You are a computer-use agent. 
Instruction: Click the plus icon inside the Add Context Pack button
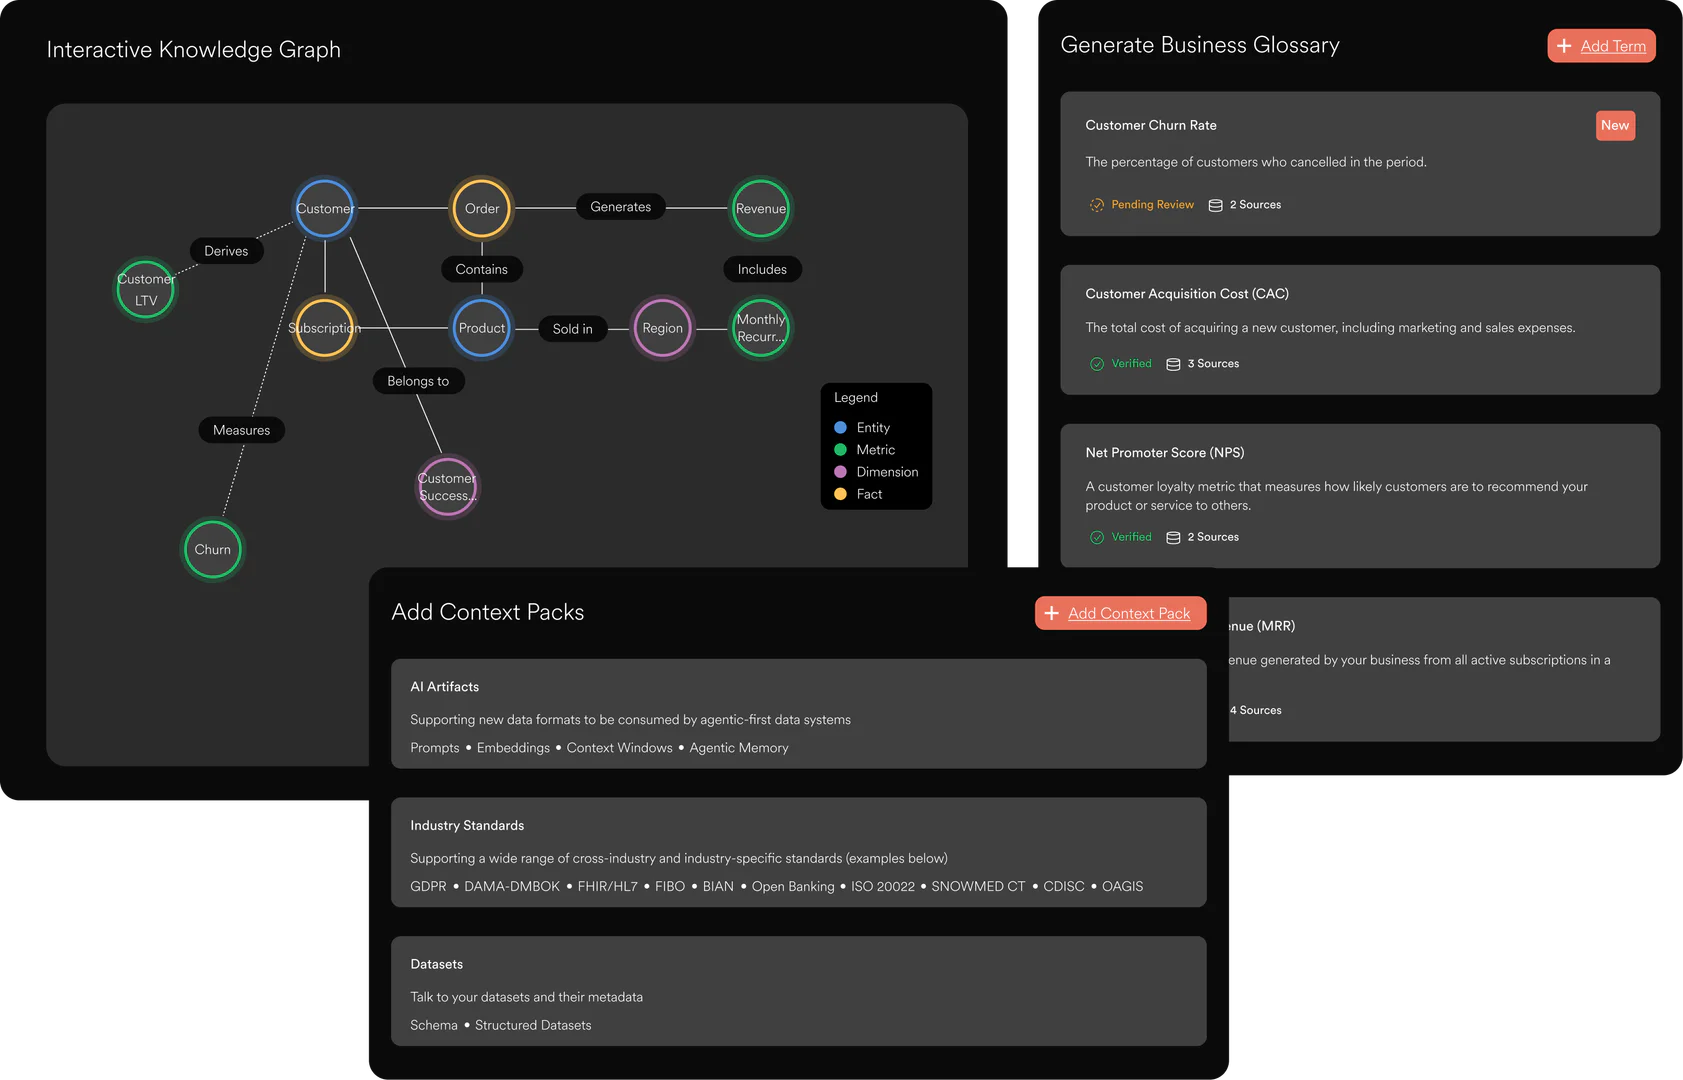(1051, 613)
